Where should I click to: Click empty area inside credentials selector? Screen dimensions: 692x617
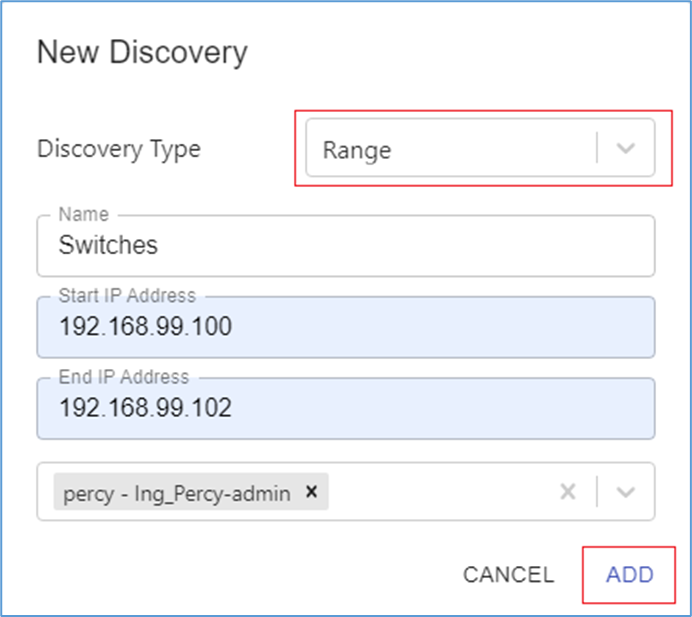pos(440,492)
